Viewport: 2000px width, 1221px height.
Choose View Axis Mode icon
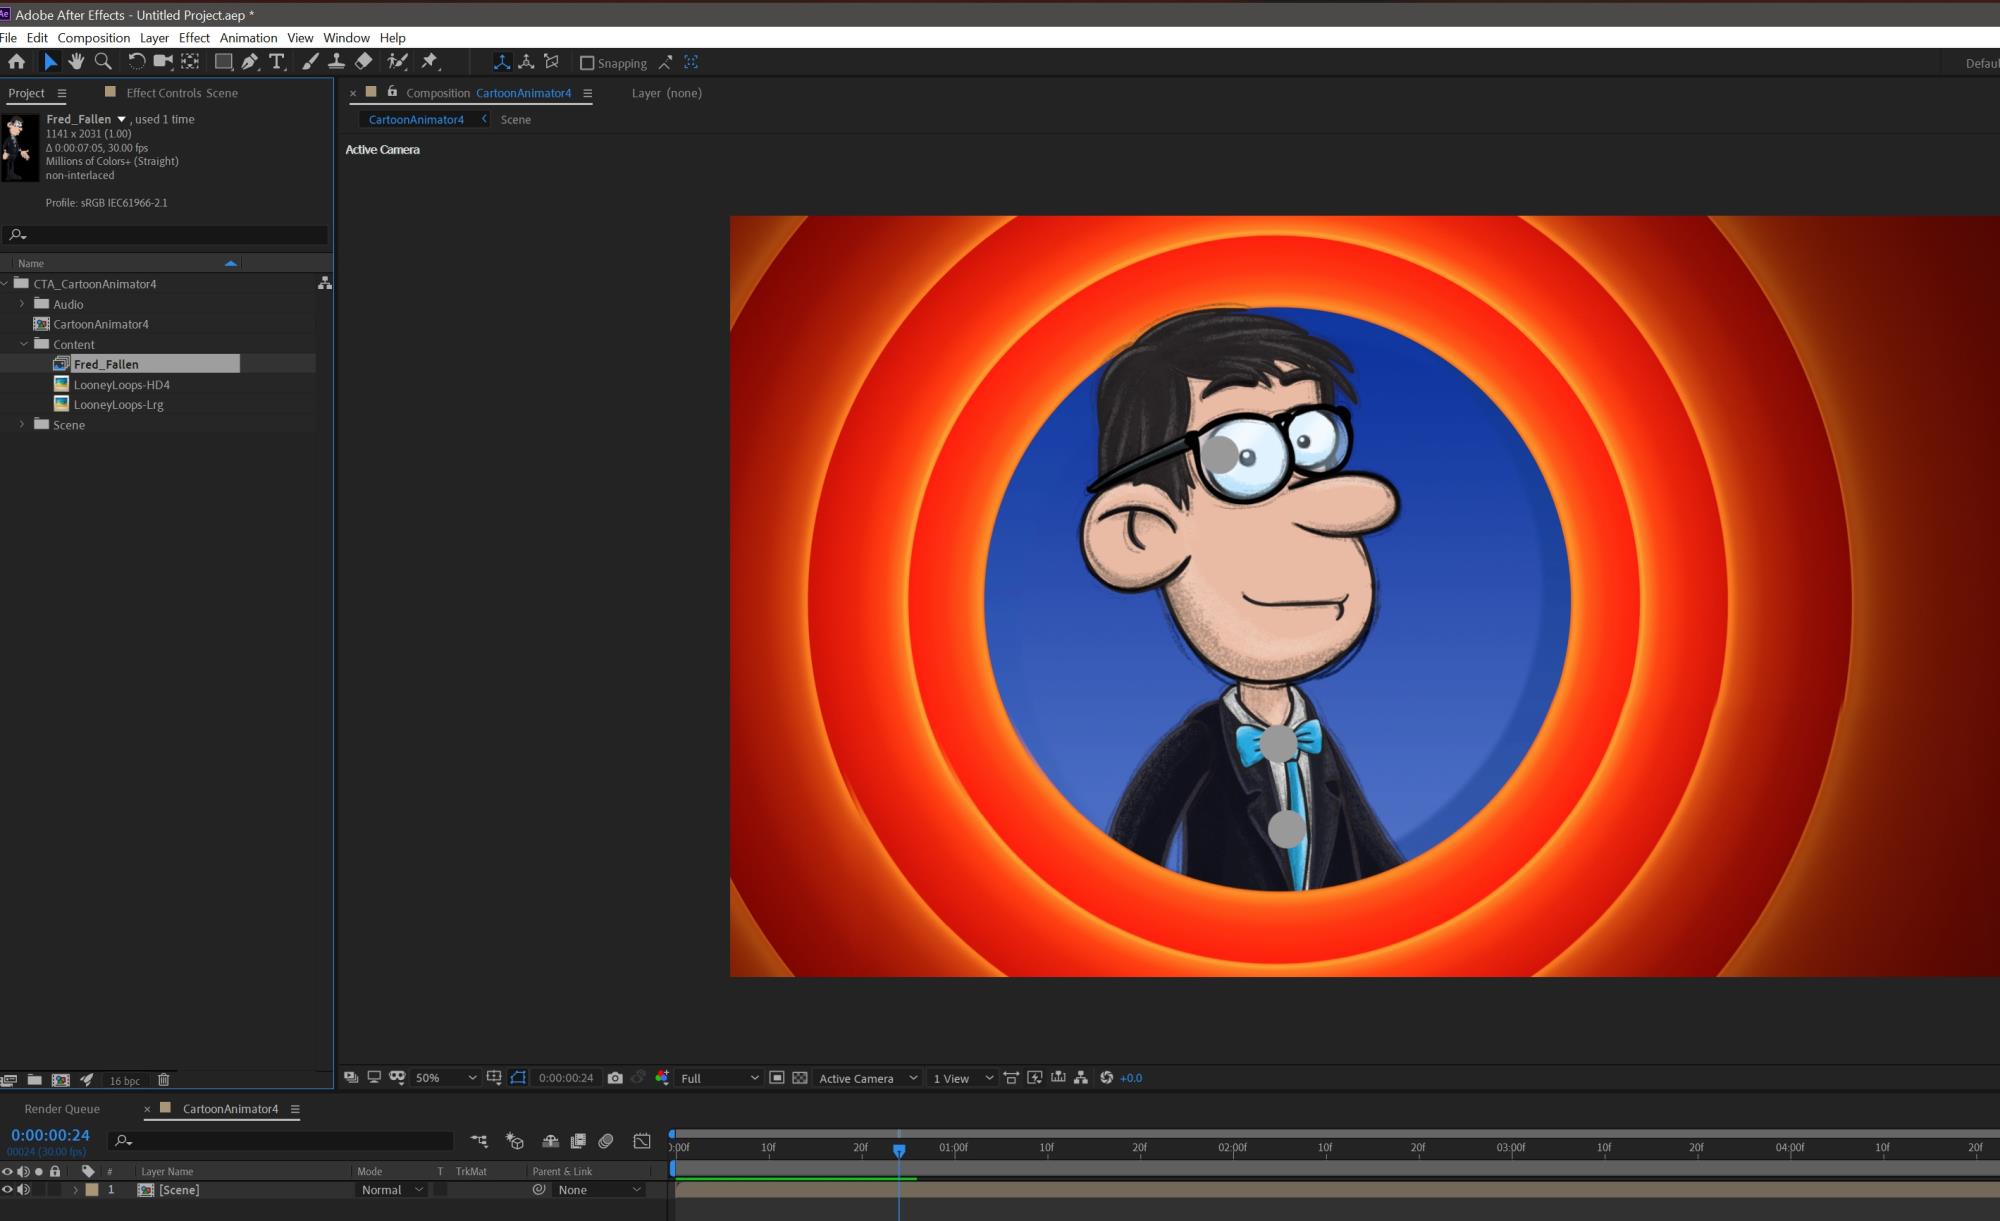(551, 62)
